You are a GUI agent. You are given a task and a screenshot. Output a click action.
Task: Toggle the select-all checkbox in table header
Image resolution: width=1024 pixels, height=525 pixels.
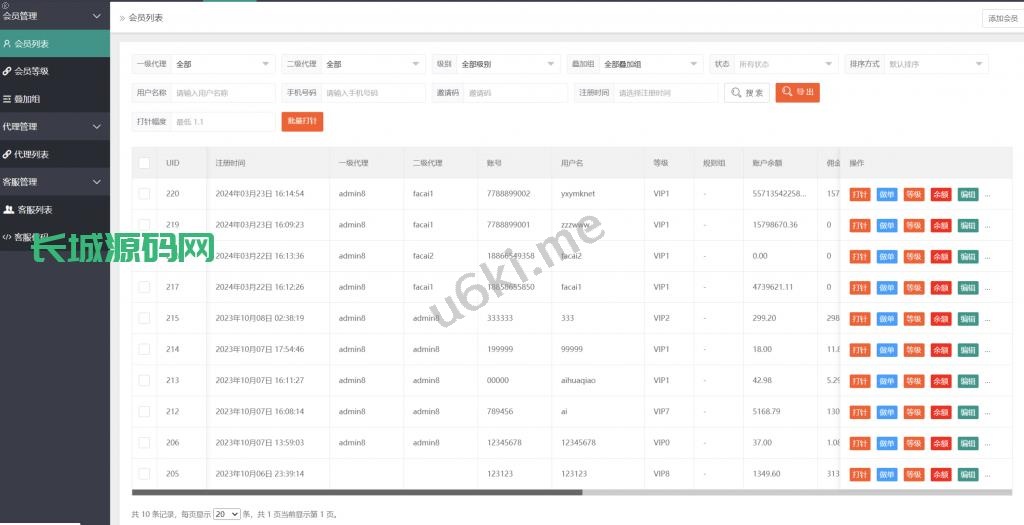(x=145, y=163)
